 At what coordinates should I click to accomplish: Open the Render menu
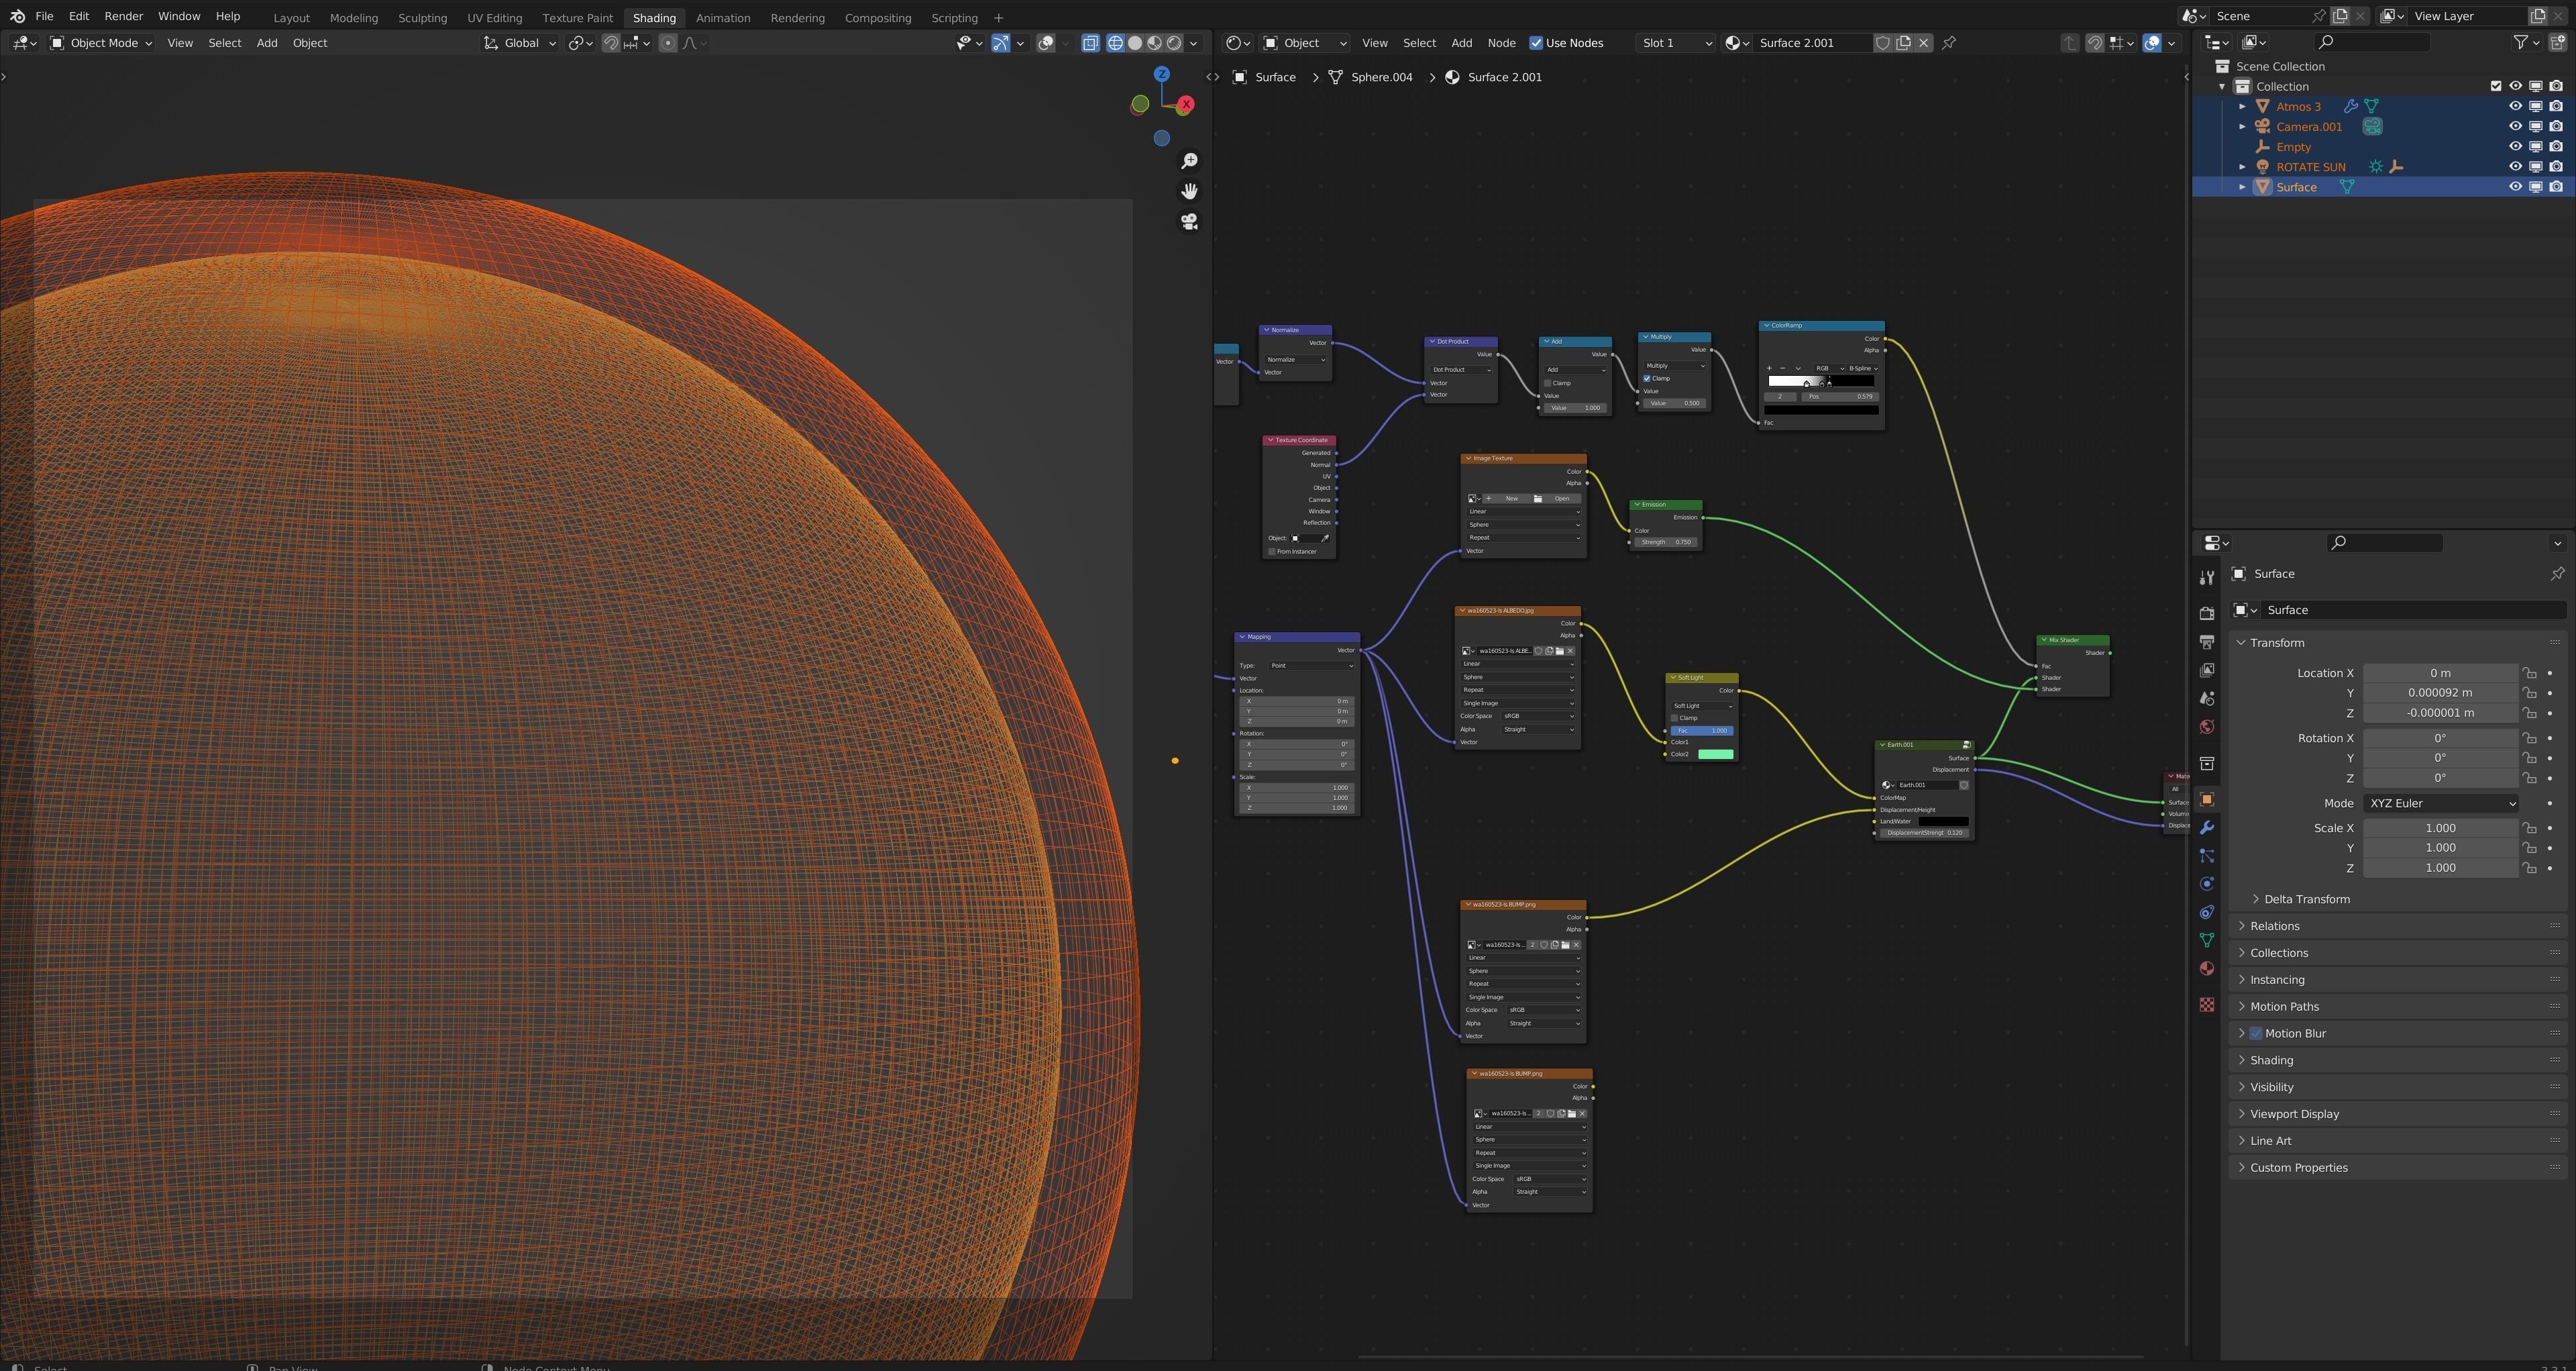[124, 16]
